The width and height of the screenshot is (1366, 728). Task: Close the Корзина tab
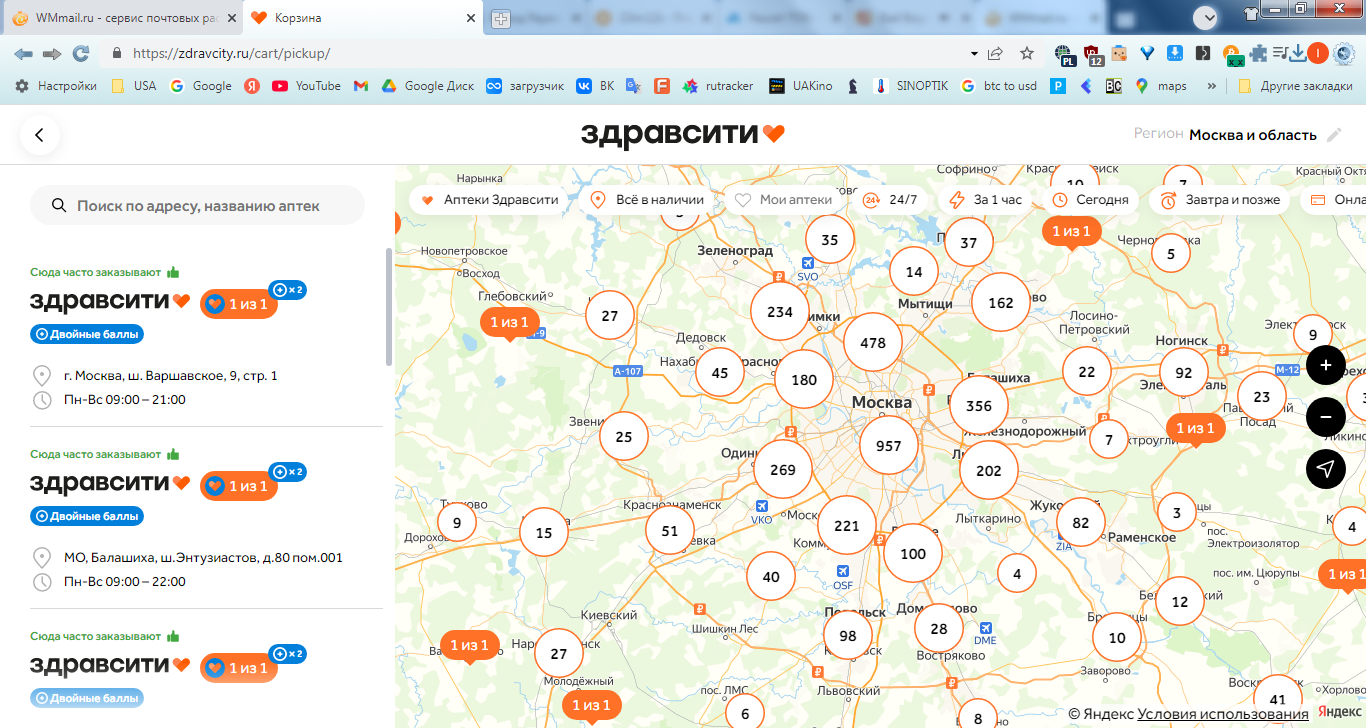point(473,18)
